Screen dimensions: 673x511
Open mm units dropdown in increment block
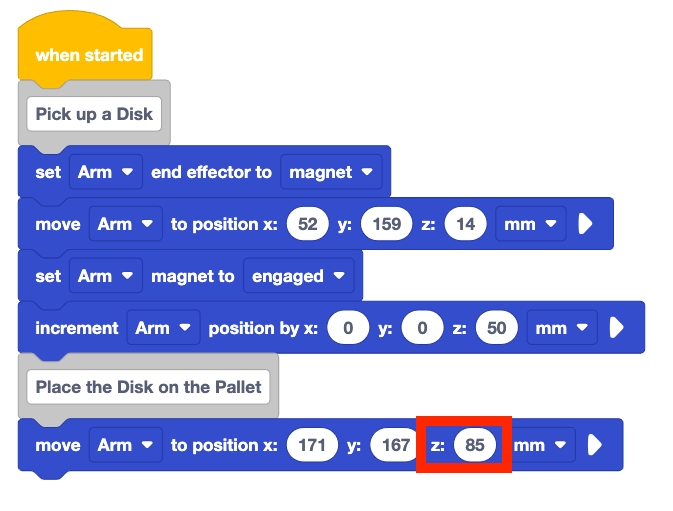click(562, 328)
